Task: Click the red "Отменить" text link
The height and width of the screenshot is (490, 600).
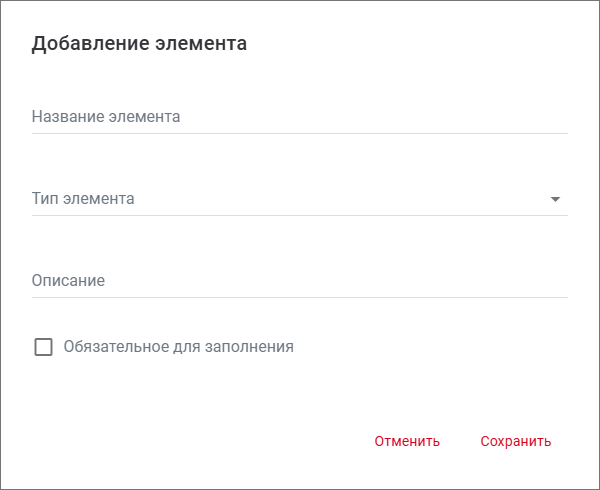Action: [x=407, y=441]
